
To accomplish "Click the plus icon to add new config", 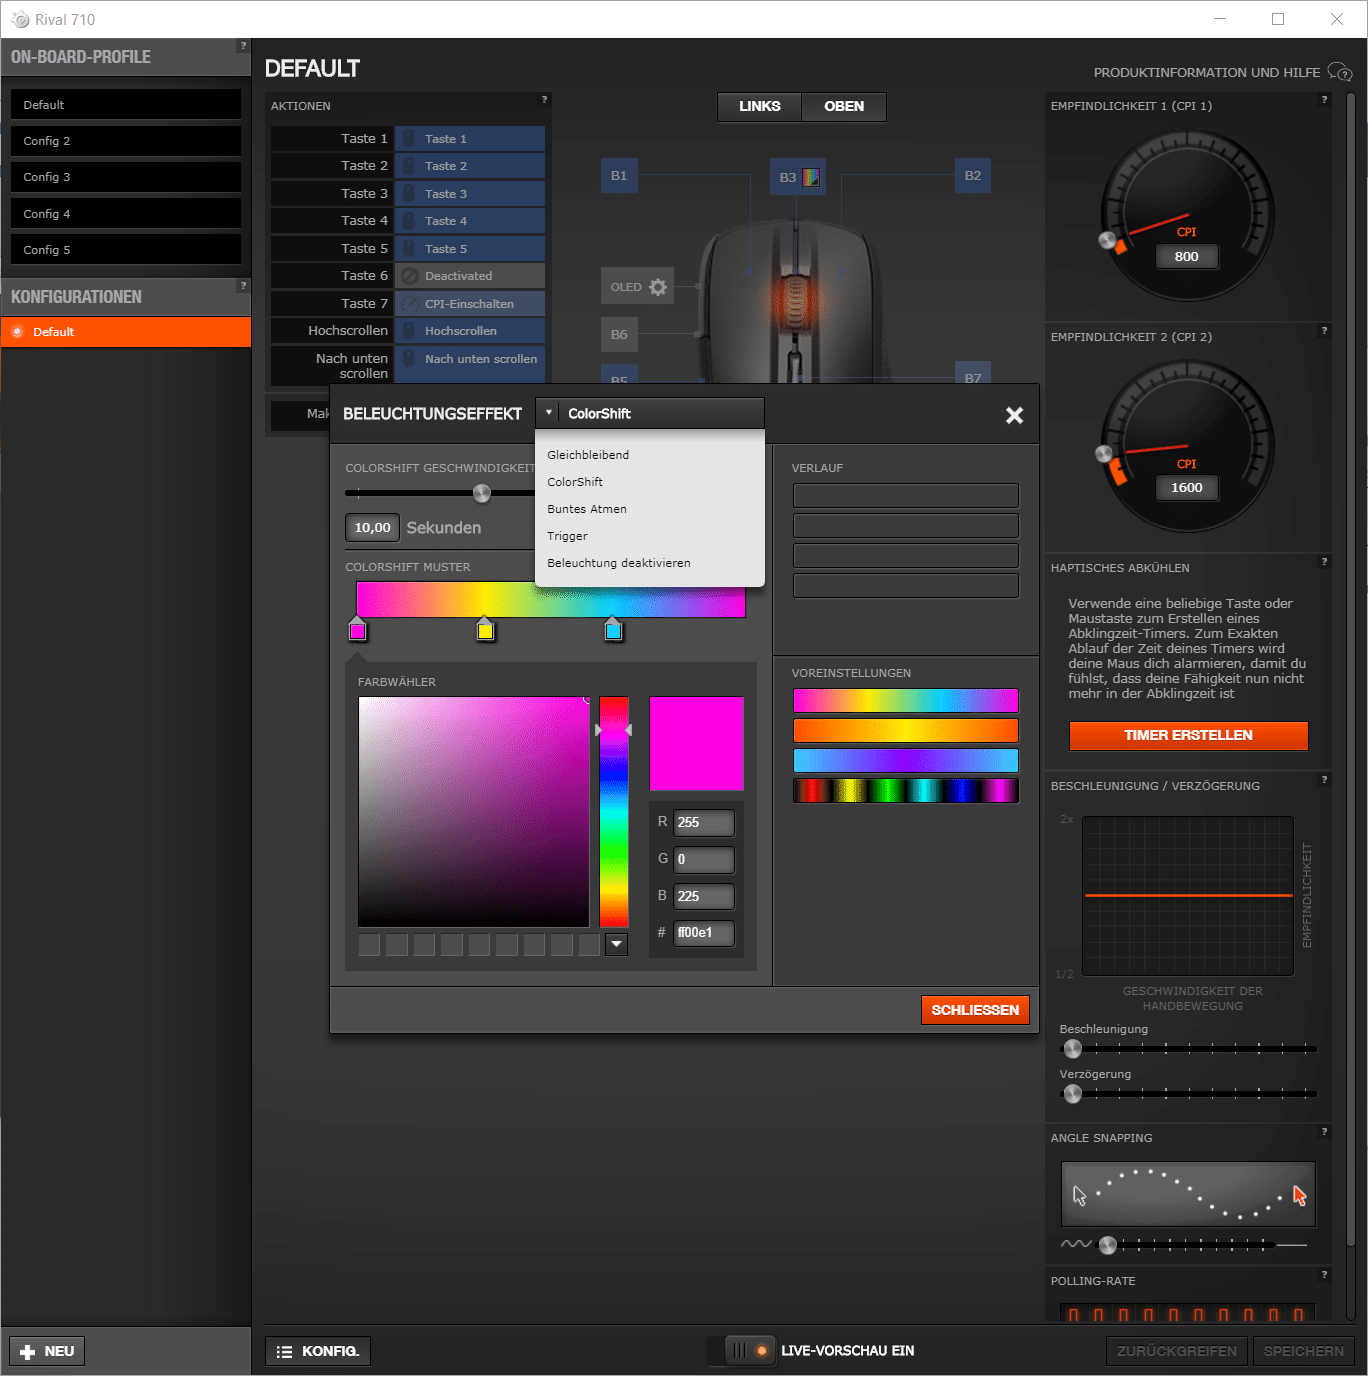I will point(28,1351).
